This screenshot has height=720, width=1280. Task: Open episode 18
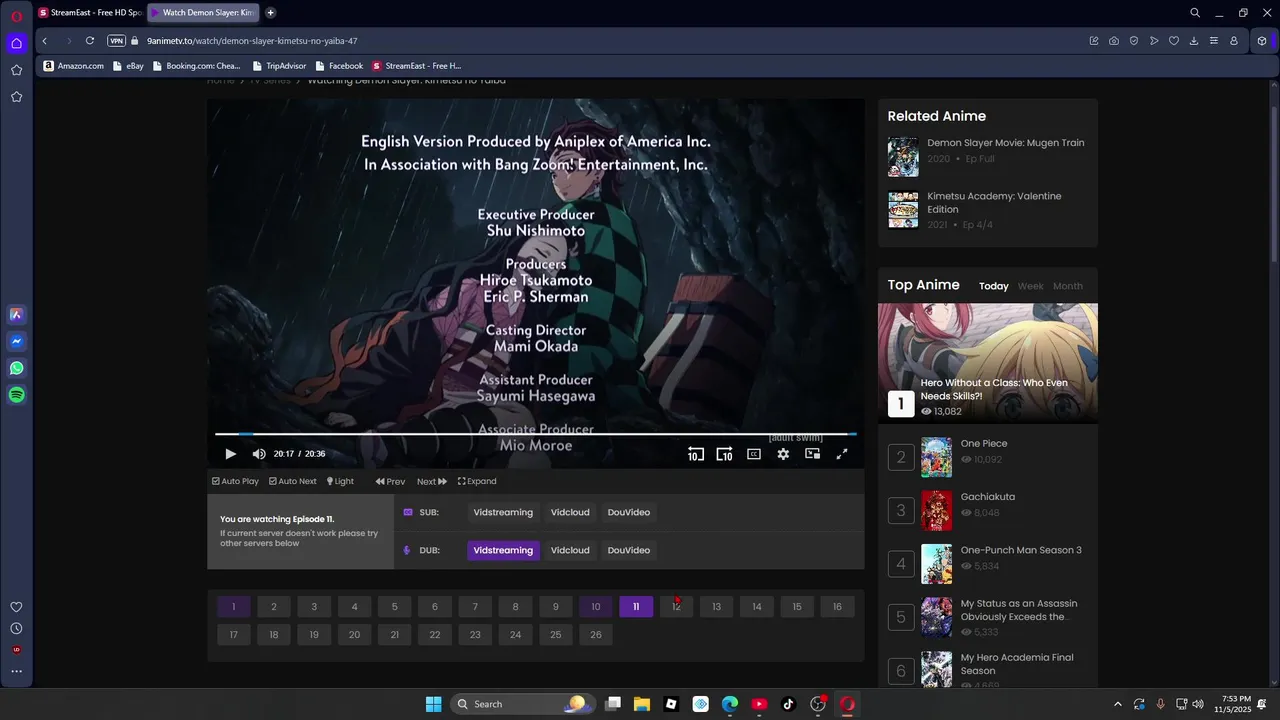pyautogui.click(x=274, y=635)
